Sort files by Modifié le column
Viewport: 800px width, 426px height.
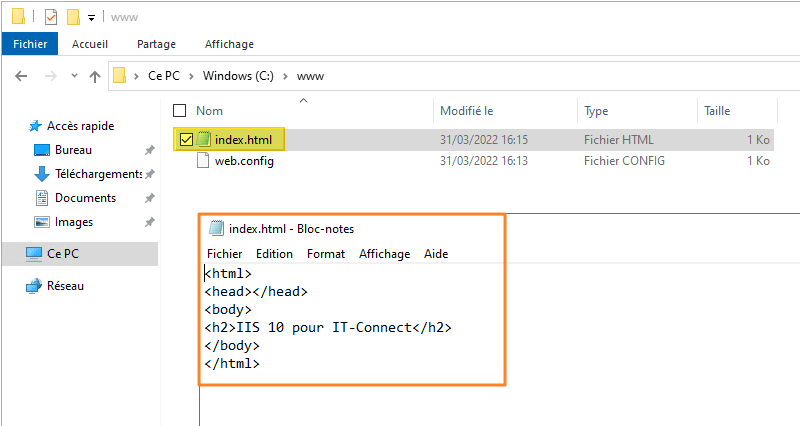[467, 111]
